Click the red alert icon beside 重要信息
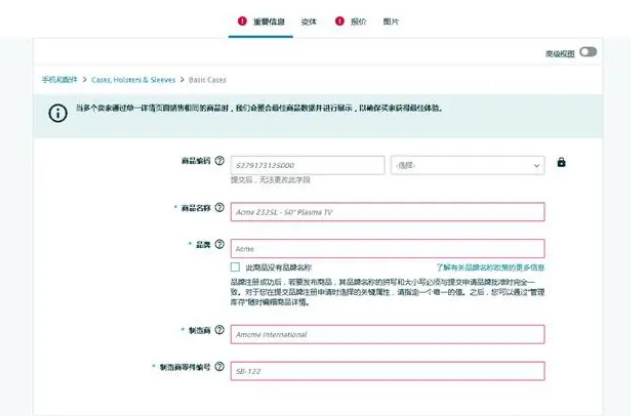The width and height of the screenshot is (631, 416). [x=242, y=21]
